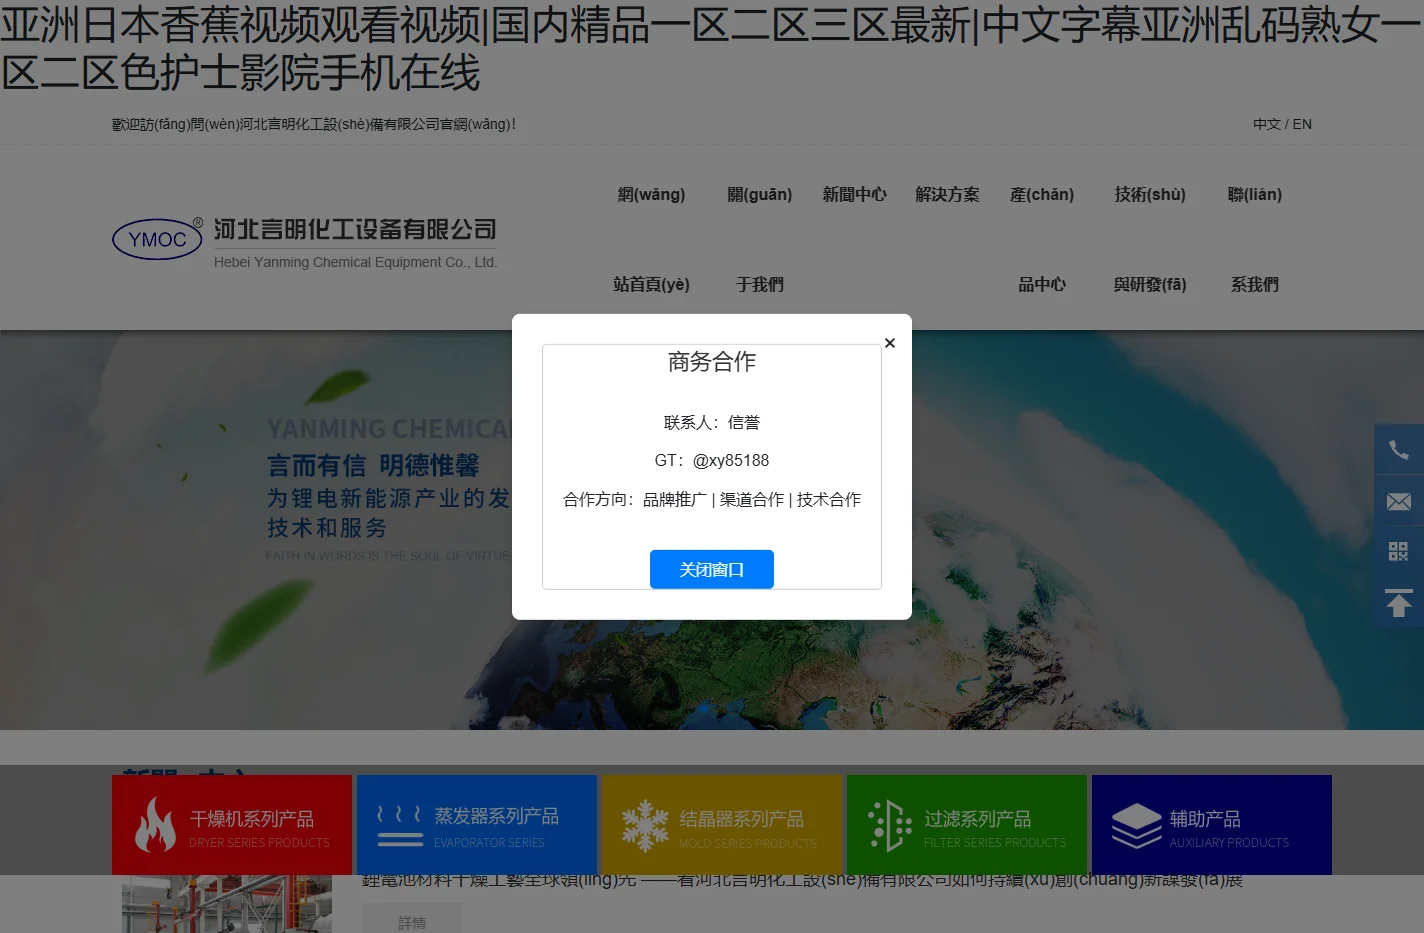Go to 解決方案 in navigation

point(947,194)
